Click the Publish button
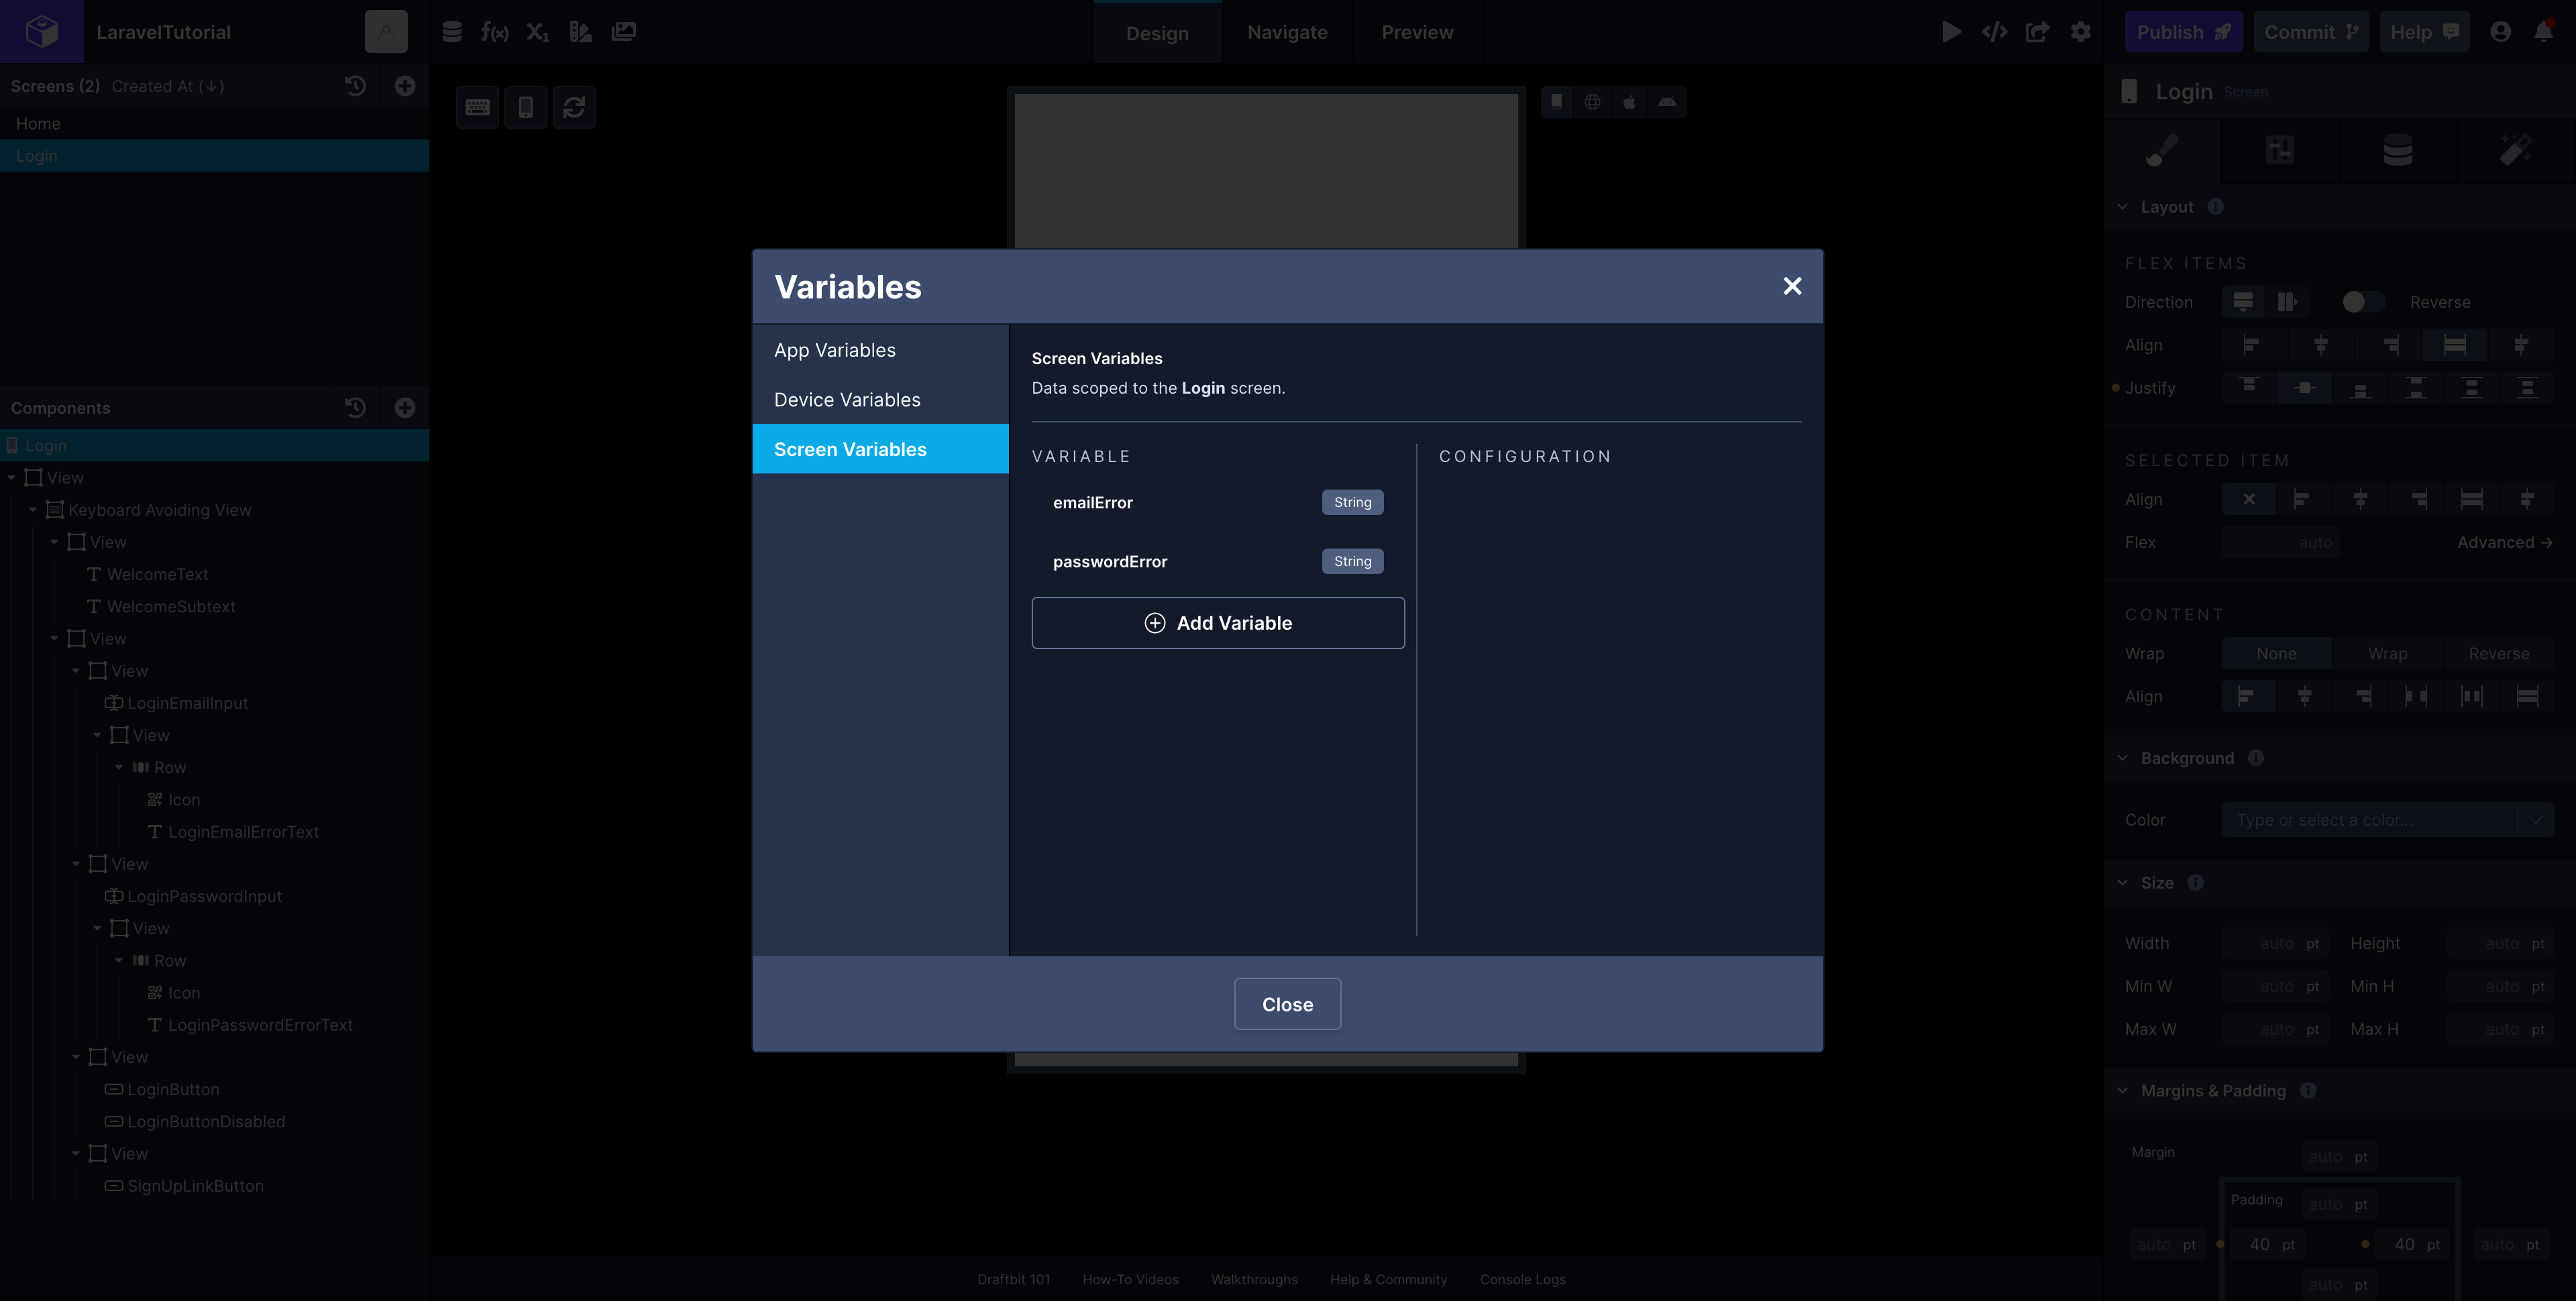 (x=2183, y=32)
